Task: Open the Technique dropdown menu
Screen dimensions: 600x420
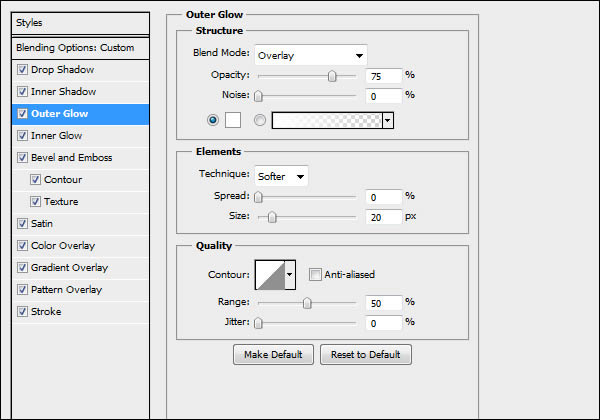Action: click(281, 176)
